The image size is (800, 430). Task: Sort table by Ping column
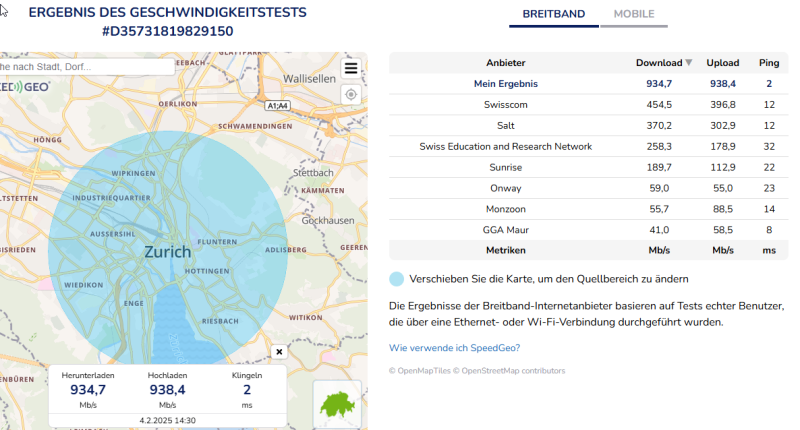pyautogui.click(x=768, y=63)
